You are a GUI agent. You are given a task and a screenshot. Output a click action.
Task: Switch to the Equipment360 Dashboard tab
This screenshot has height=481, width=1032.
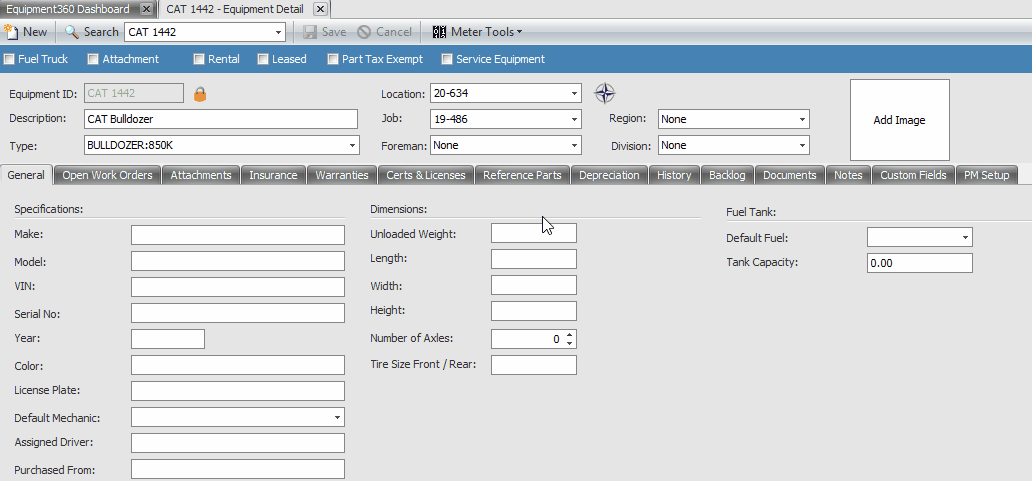pos(68,9)
